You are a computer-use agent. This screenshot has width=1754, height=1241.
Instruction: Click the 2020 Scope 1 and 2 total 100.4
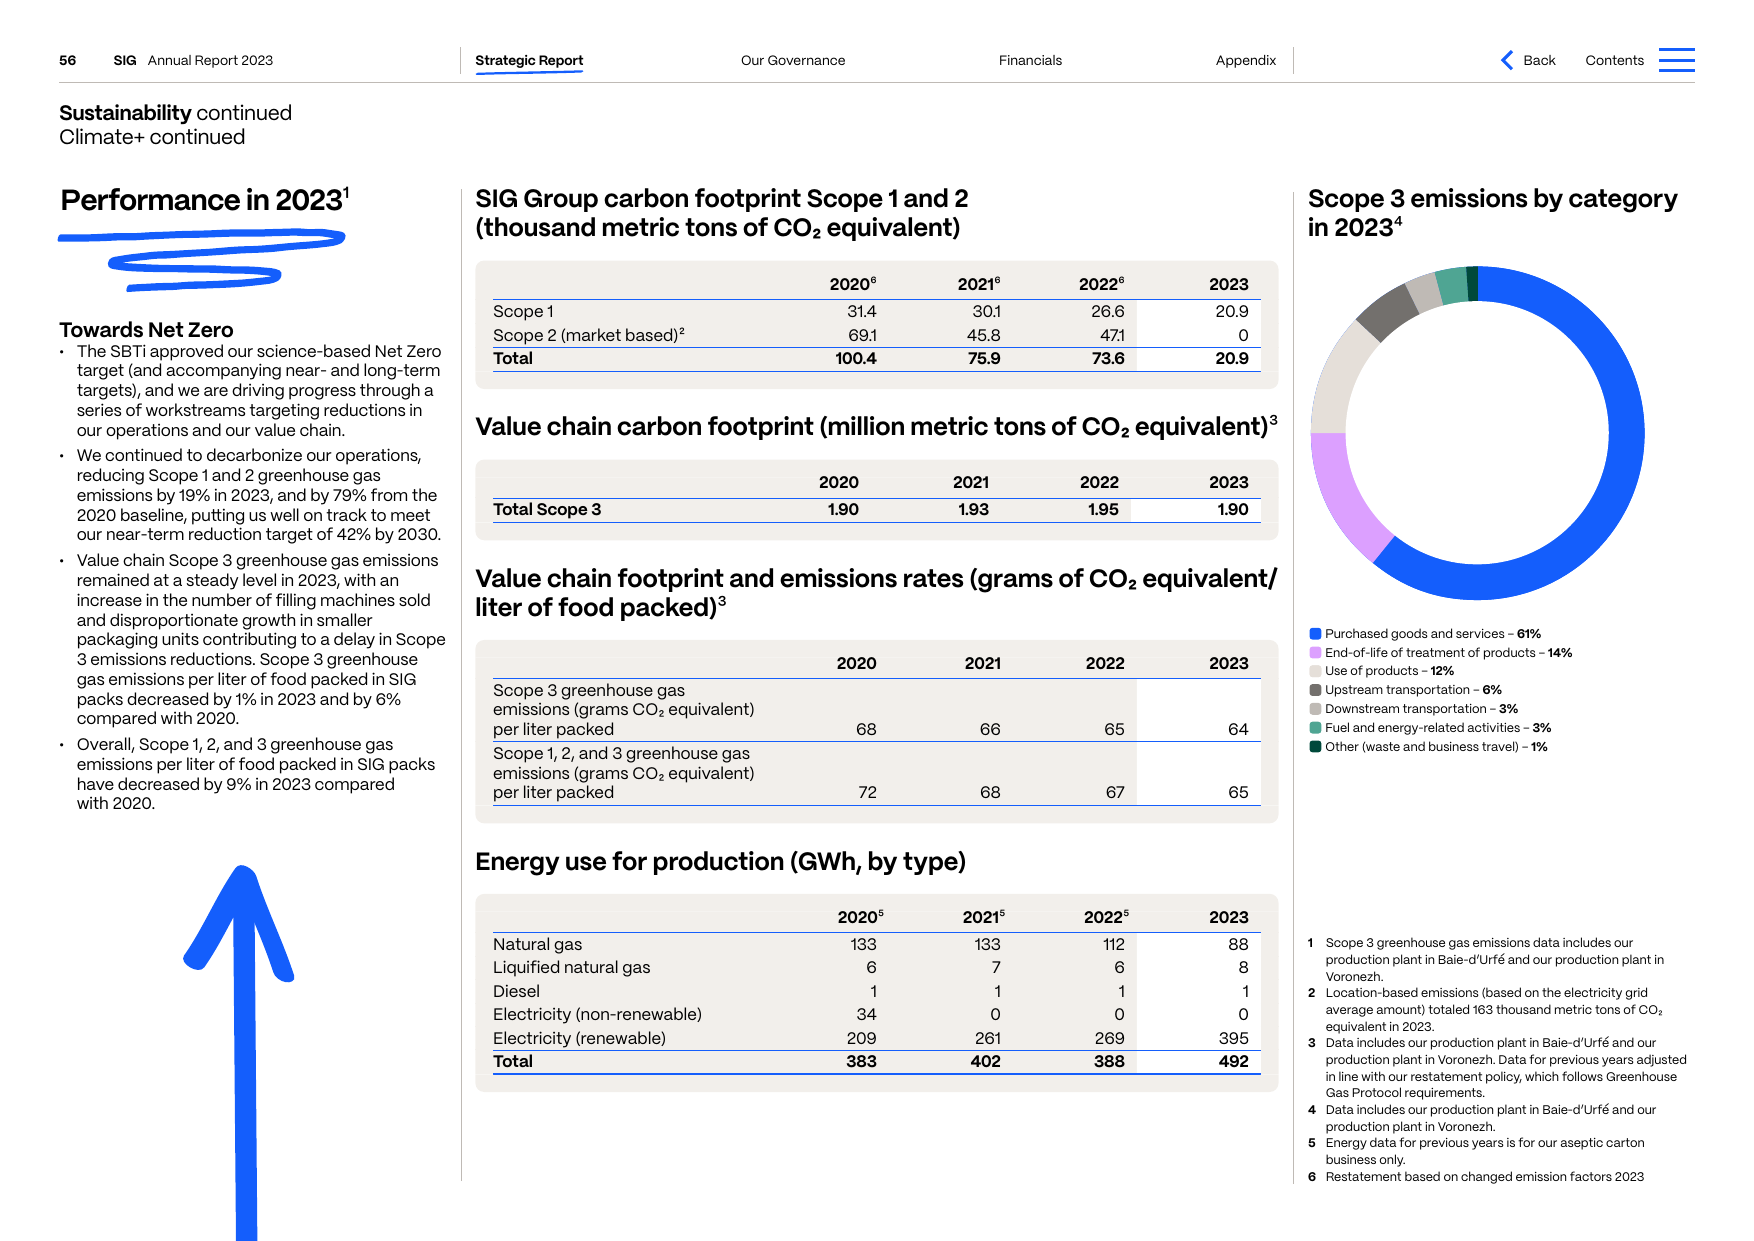(856, 358)
